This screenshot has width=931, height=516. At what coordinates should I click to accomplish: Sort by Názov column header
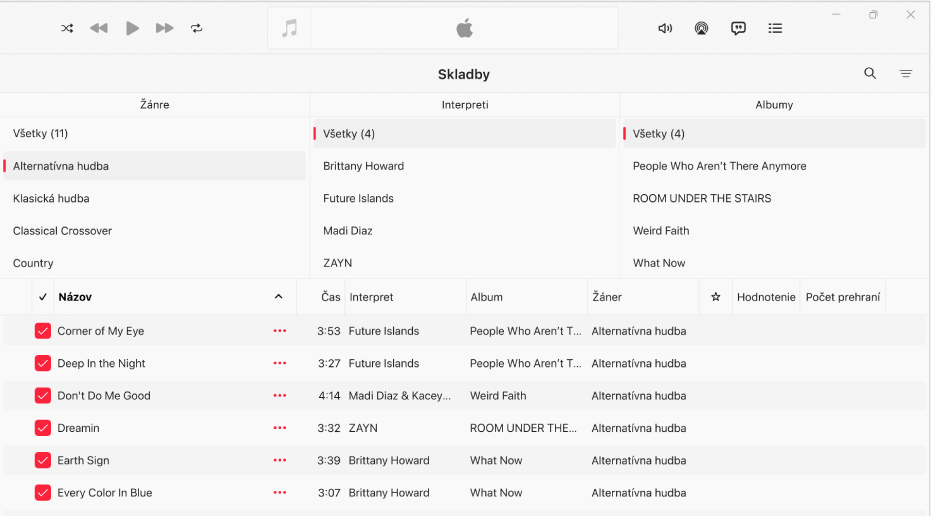tap(75, 297)
